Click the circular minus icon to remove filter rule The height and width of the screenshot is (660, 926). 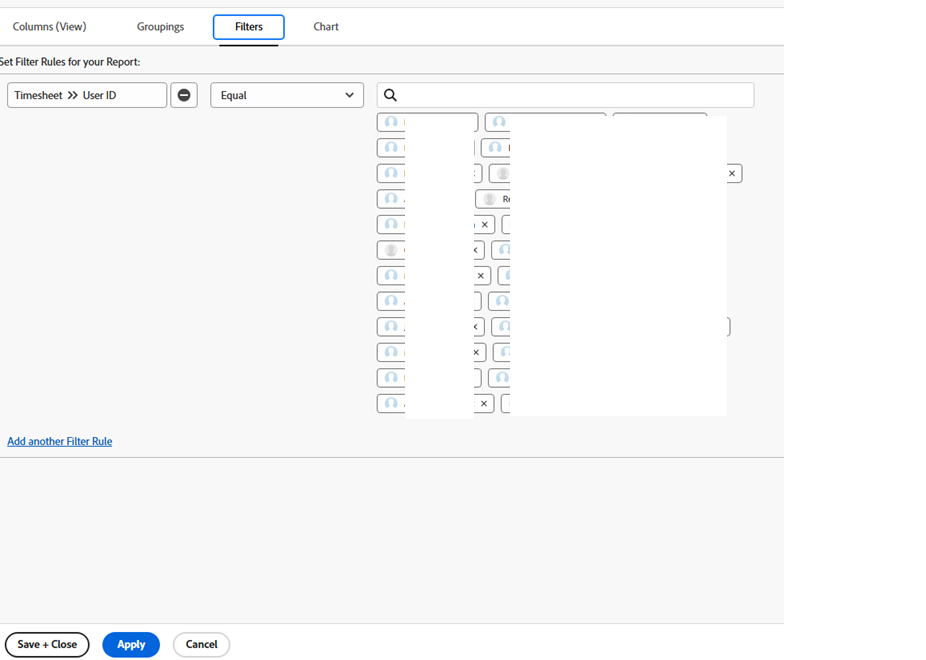point(184,94)
